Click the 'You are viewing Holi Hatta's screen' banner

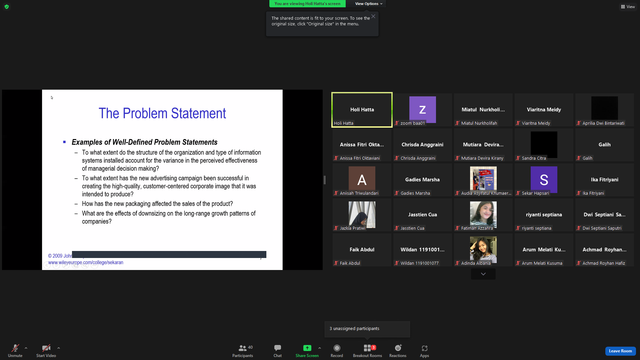307,4
